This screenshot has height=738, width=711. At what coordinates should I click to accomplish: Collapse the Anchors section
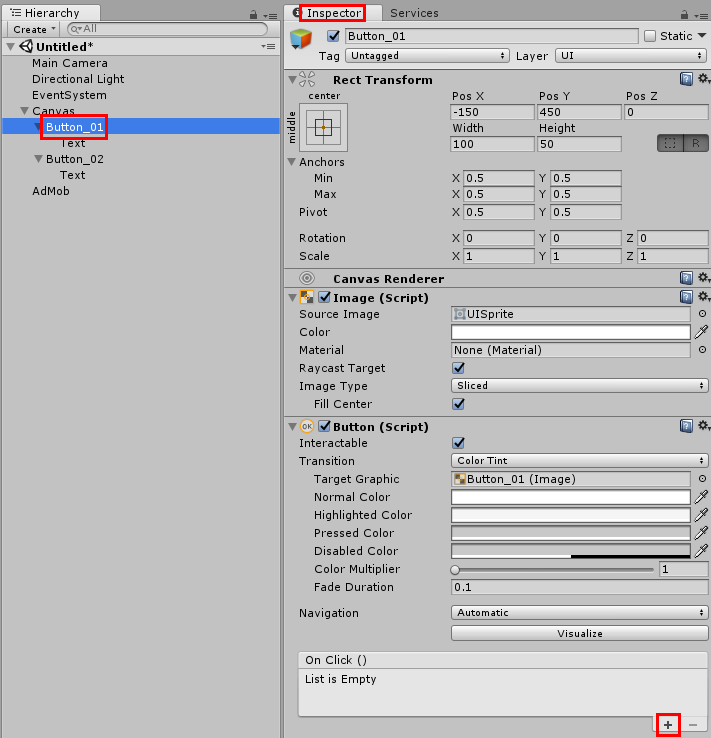click(292, 162)
